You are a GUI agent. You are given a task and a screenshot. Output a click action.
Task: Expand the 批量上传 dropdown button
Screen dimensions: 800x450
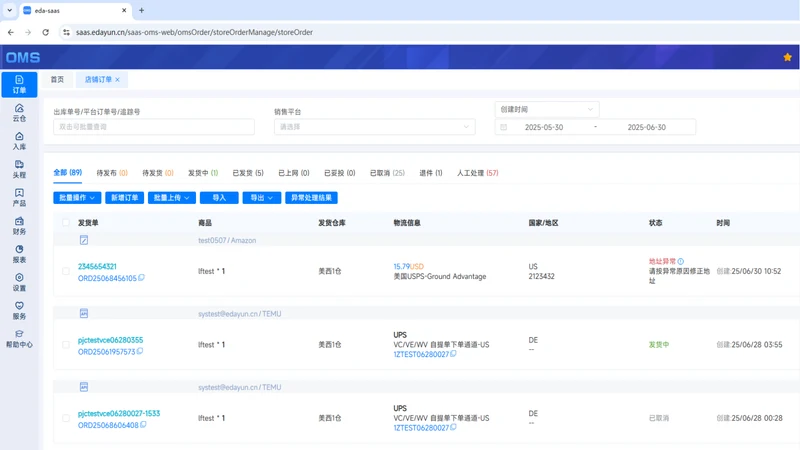172,197
